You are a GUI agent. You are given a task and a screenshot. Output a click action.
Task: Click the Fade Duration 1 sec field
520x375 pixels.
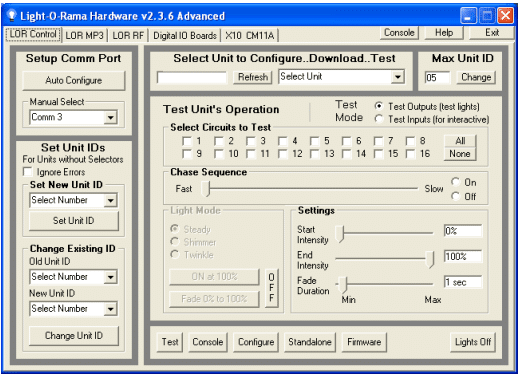[463, 282]
